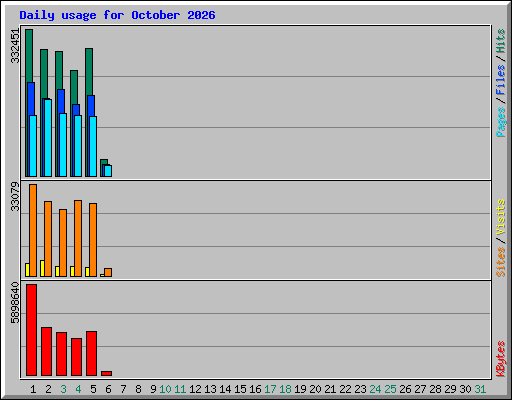Click the green Hits bar for day 1
This screenshot has height=400, width=512.
29,56
